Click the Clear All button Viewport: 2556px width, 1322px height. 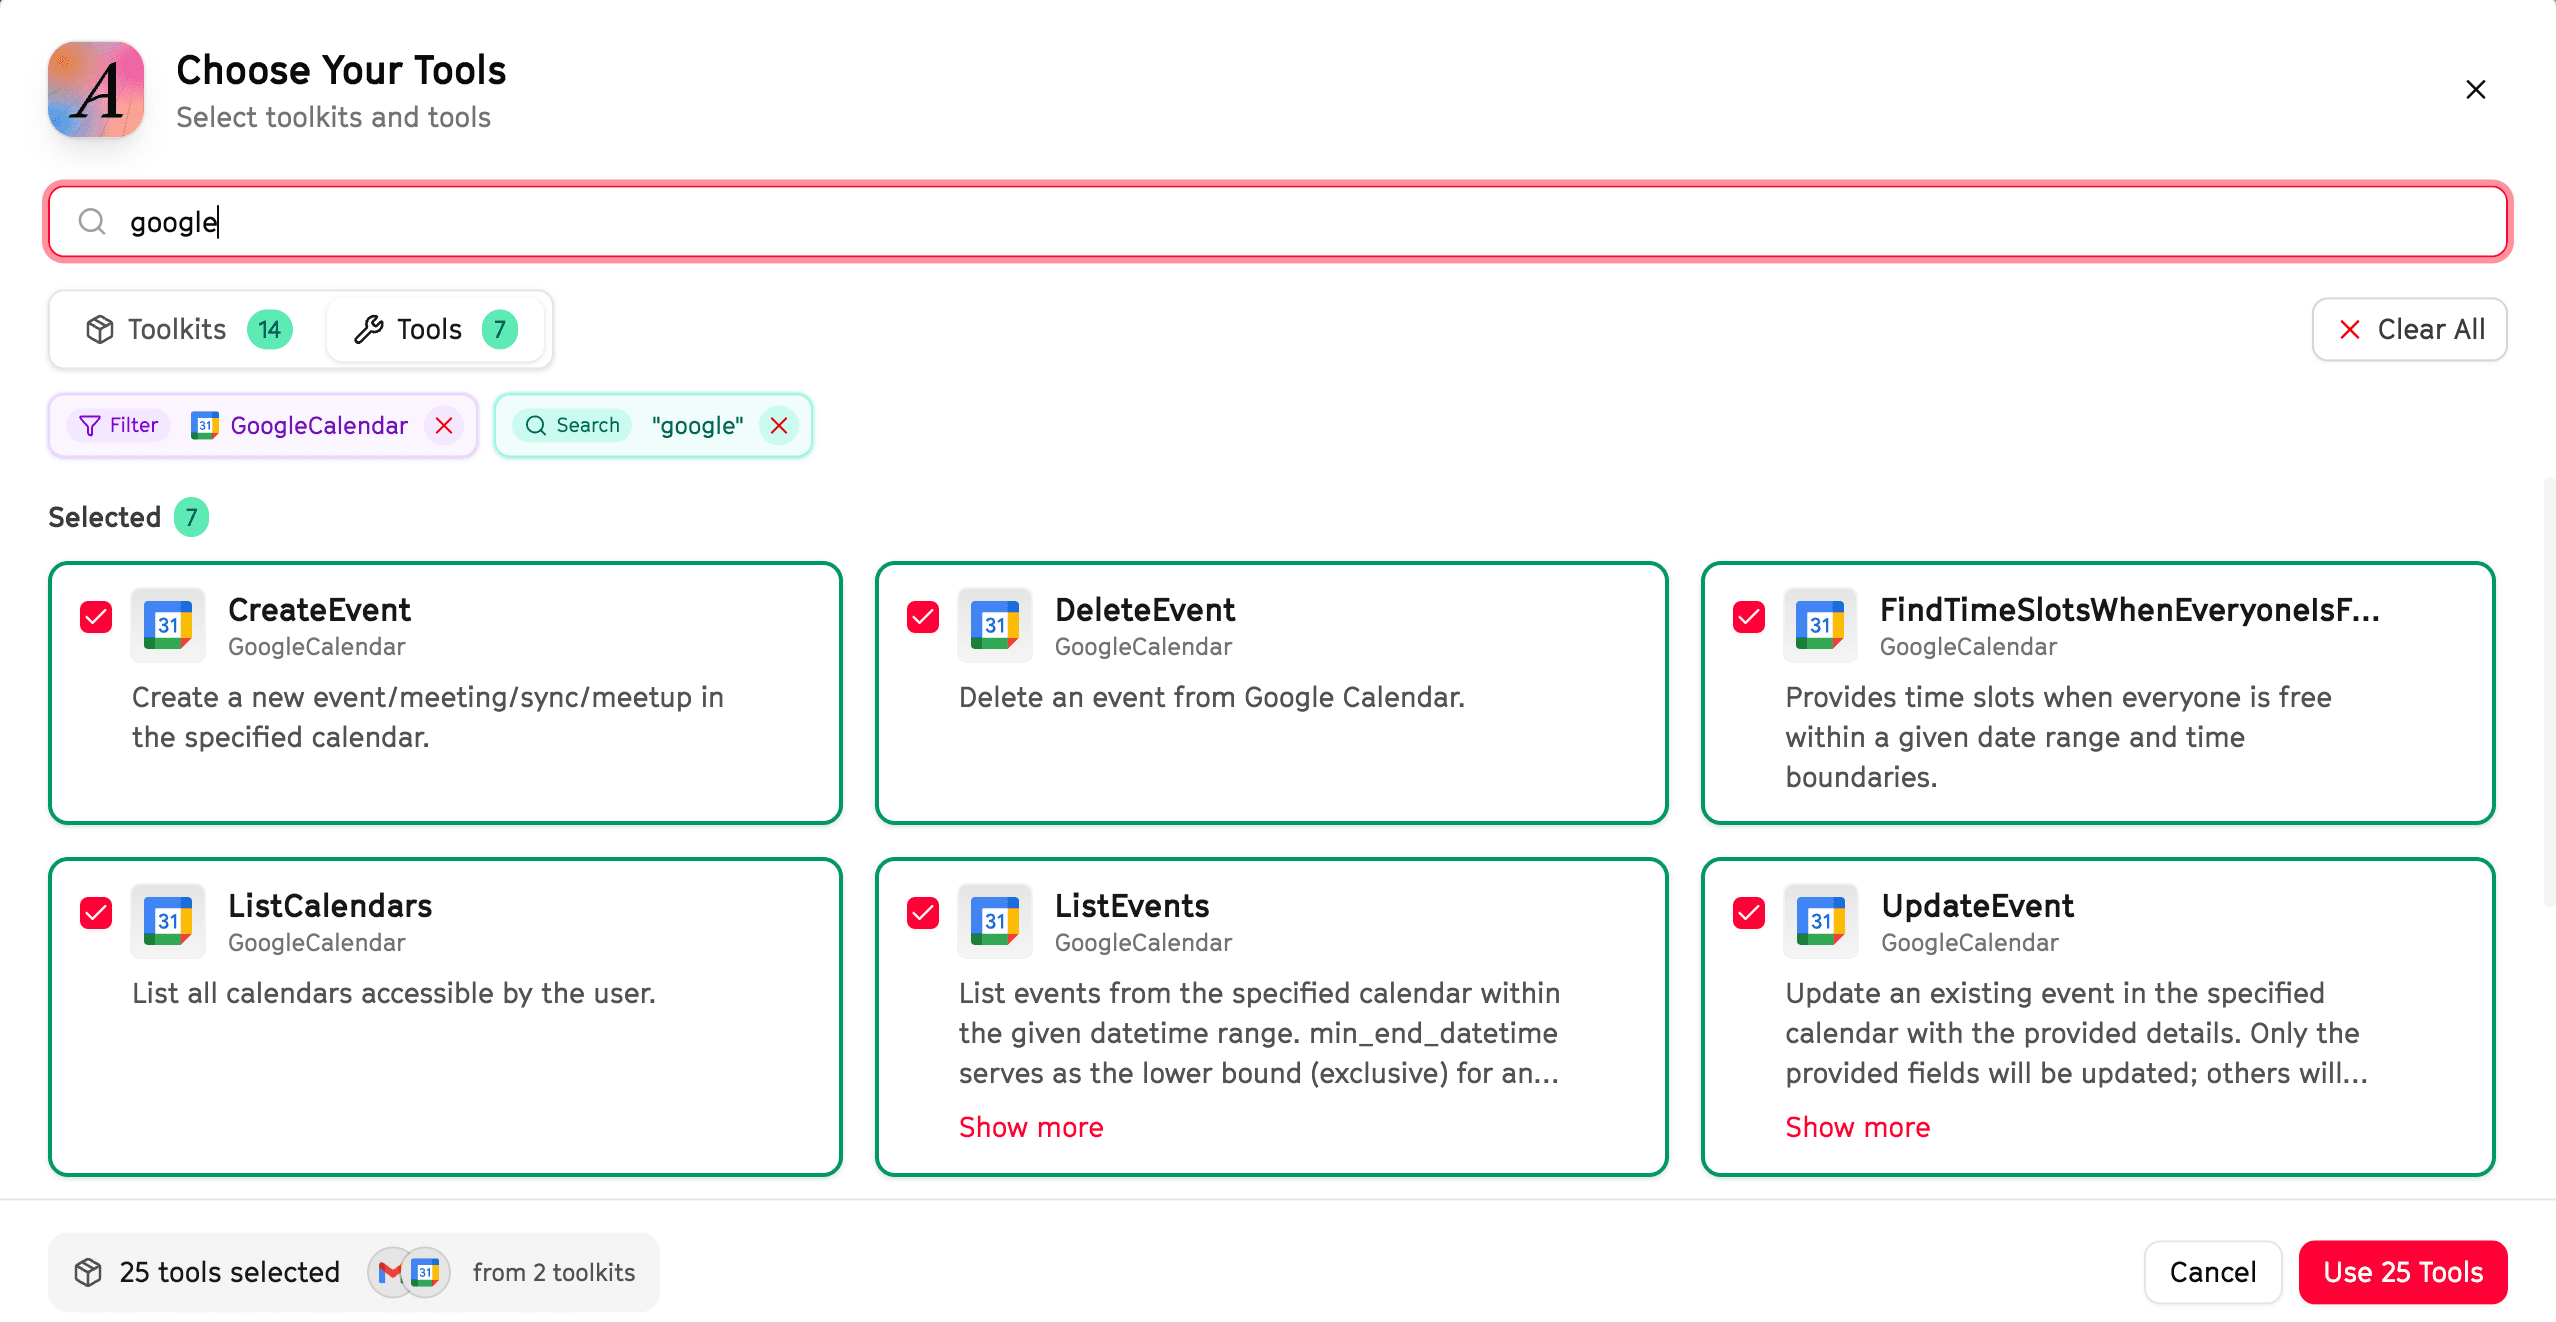[2409, 329]
